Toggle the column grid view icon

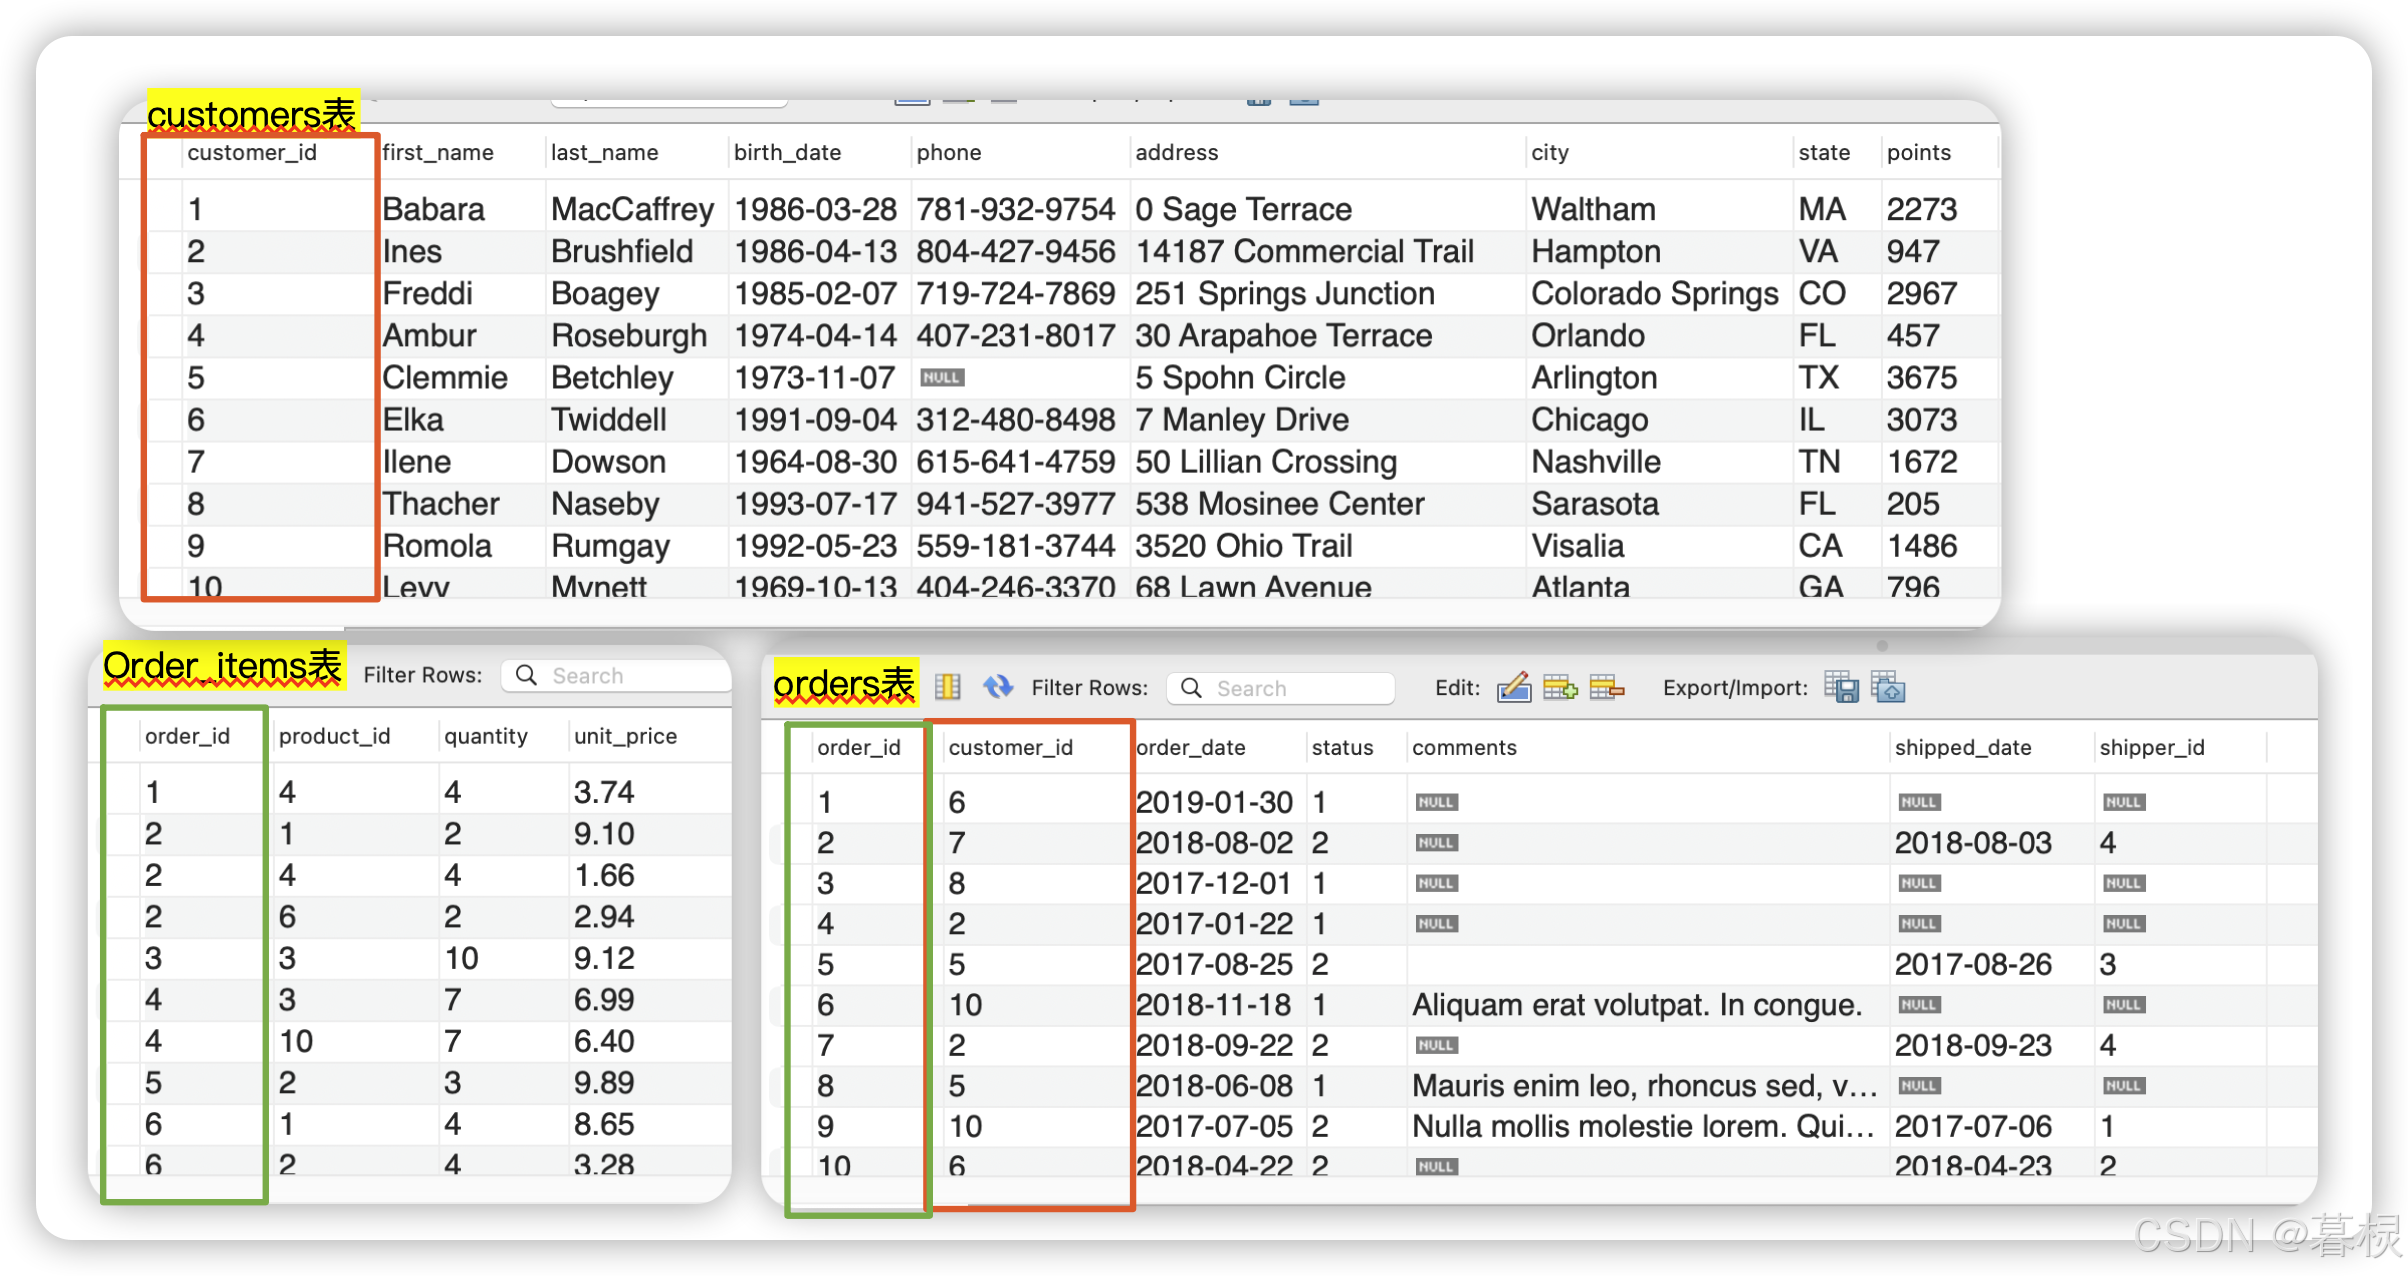click(947, 687)
